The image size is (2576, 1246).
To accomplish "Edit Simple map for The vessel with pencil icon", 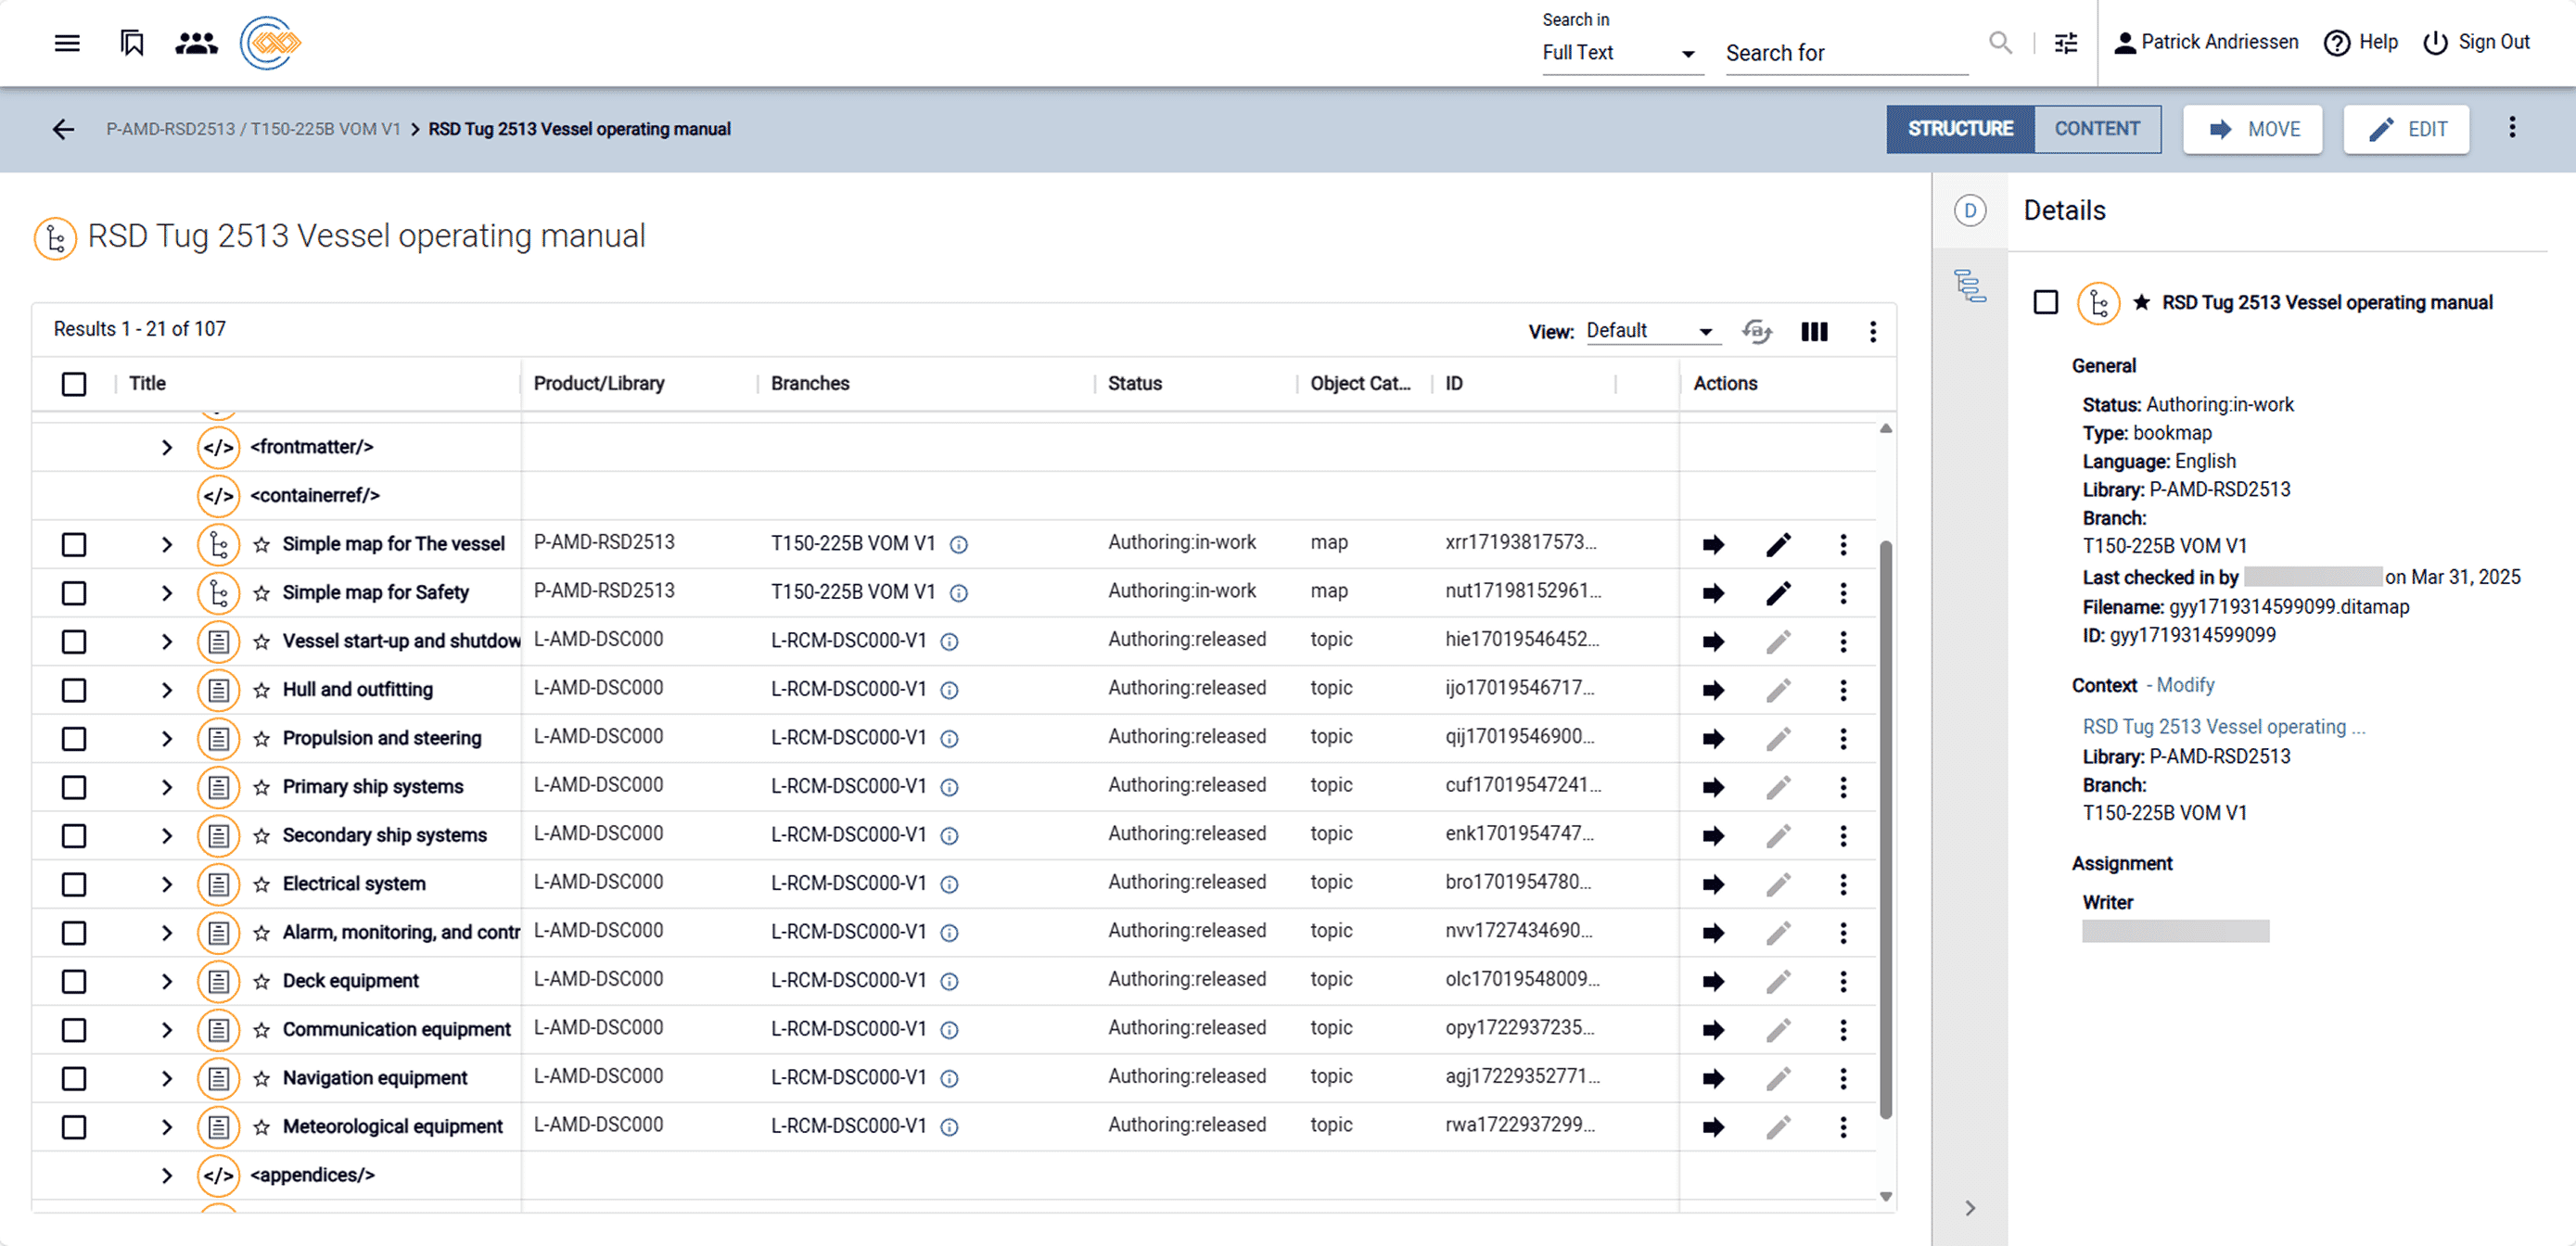I will pos(1779,544).
